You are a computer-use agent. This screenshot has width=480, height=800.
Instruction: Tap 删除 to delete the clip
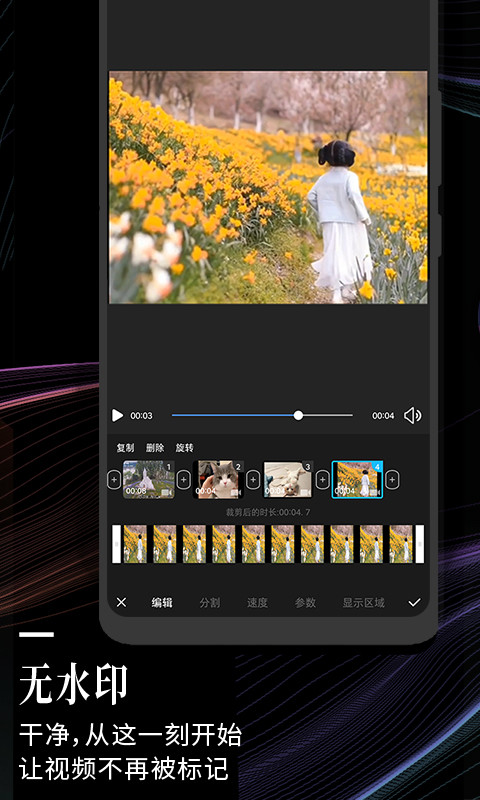tap(155, 448)
